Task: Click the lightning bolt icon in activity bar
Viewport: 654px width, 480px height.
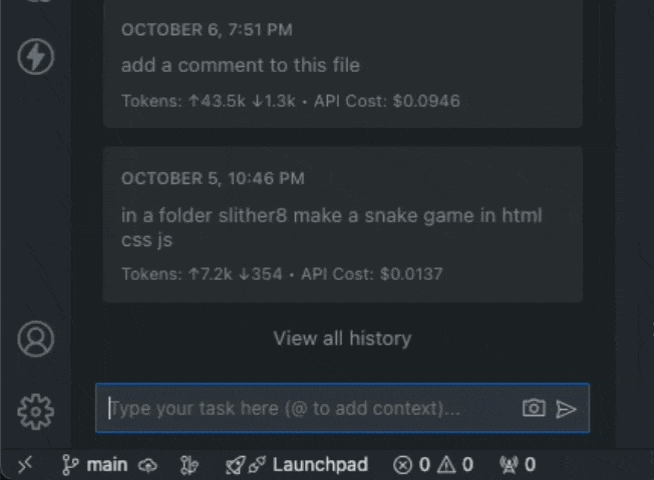Action: point(36,56)
